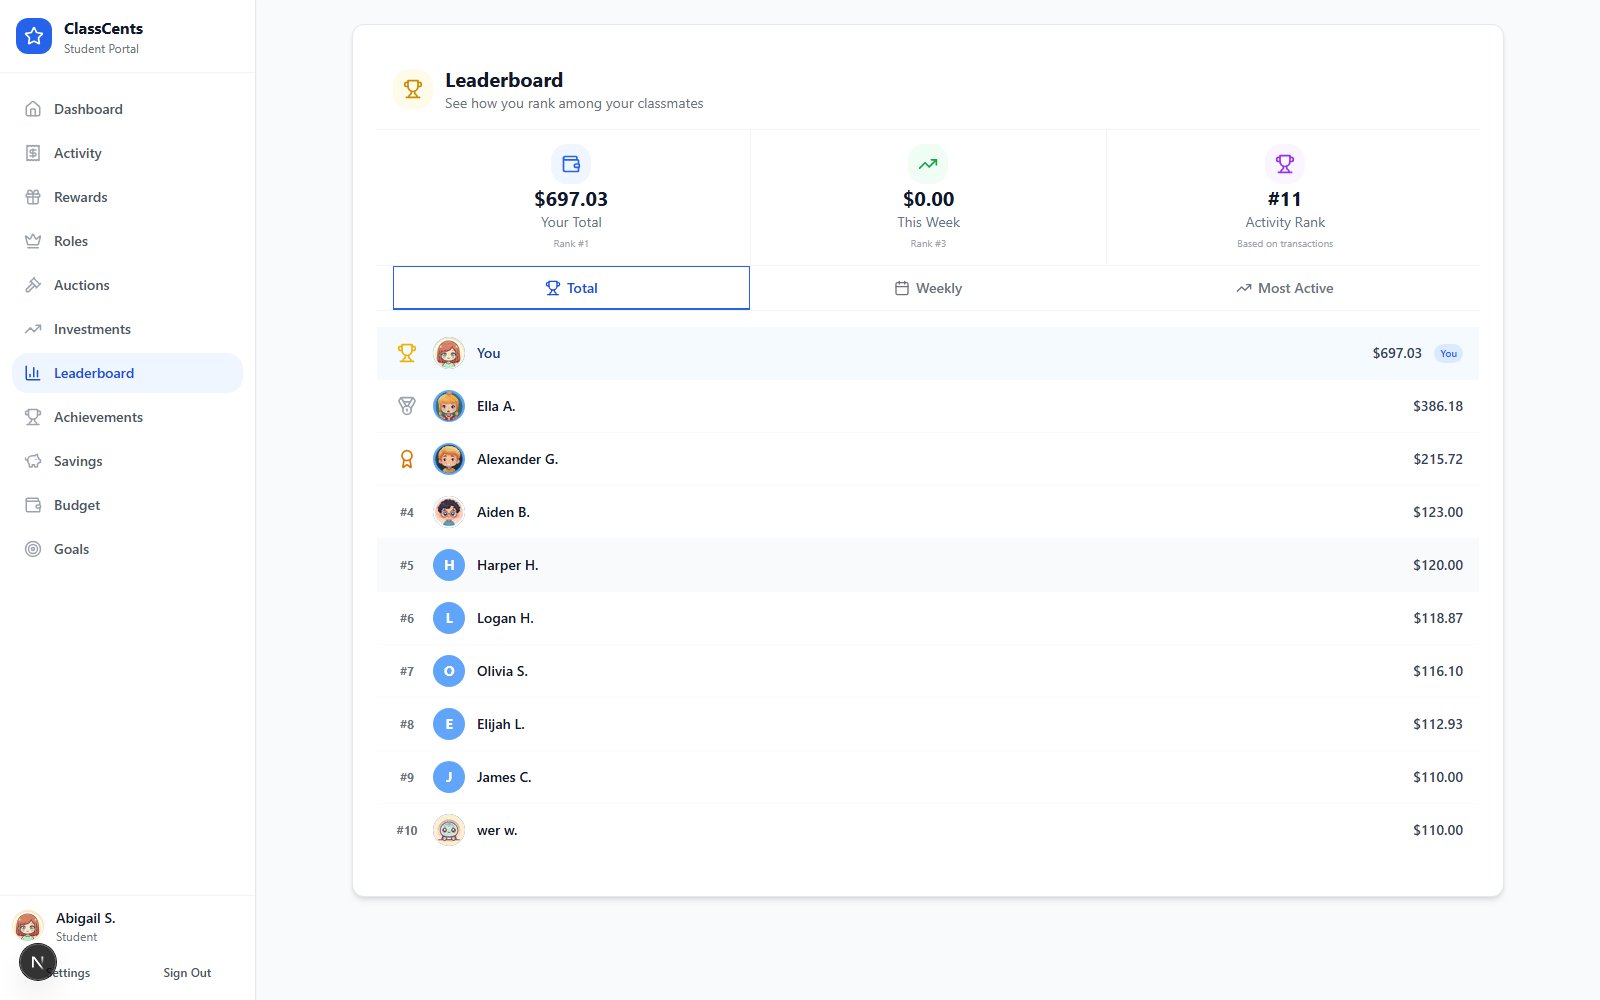The image size is (1600, 1000).
Task: Switch to the Weekly leaderboard tab
Action: pyautogui.click(x=928, y=288)
